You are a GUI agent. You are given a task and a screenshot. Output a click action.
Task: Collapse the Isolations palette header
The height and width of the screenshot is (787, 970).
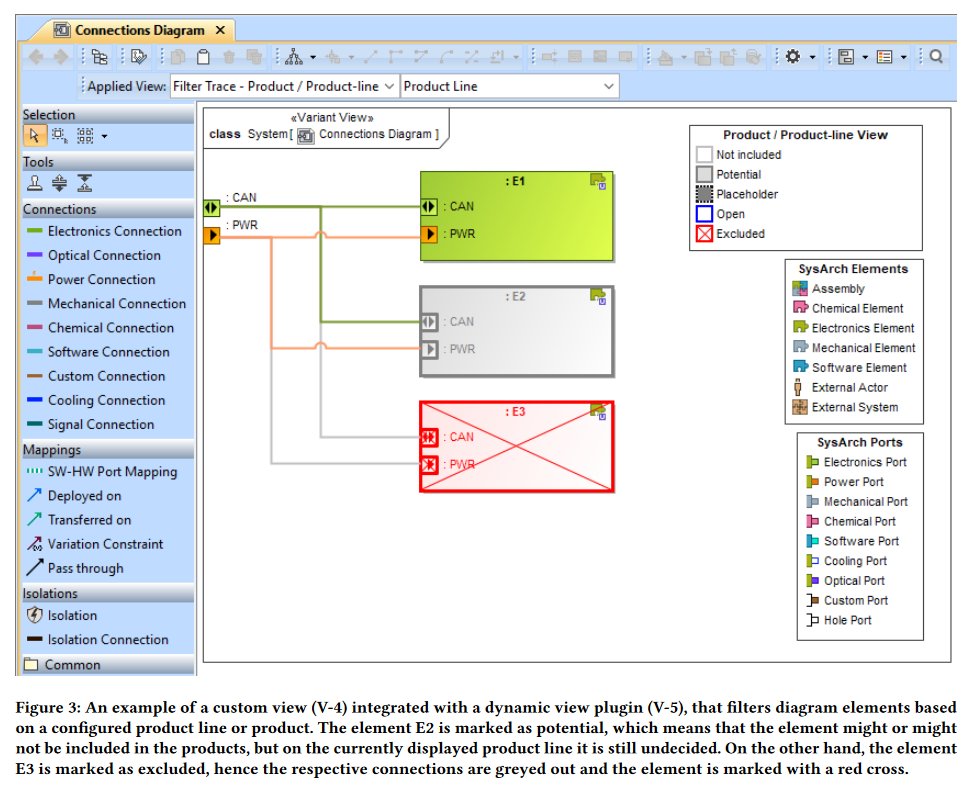pyautogui.click(x=108, y=593)
